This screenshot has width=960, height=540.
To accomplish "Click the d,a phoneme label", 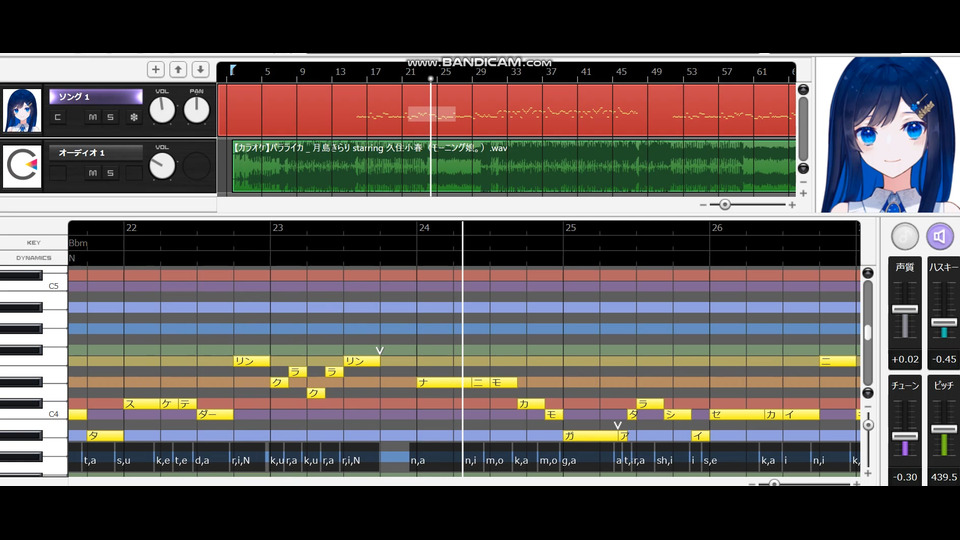I will click(x=202, y=460).
